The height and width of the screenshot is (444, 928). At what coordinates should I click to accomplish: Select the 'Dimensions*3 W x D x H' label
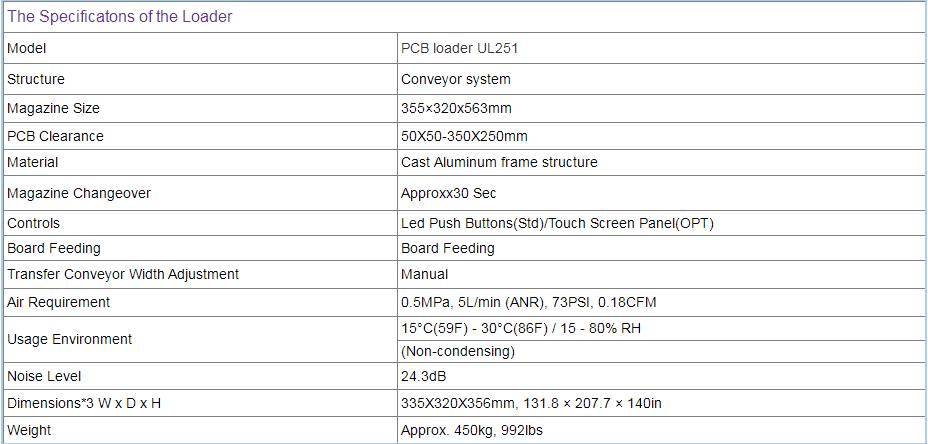(84, 404)
